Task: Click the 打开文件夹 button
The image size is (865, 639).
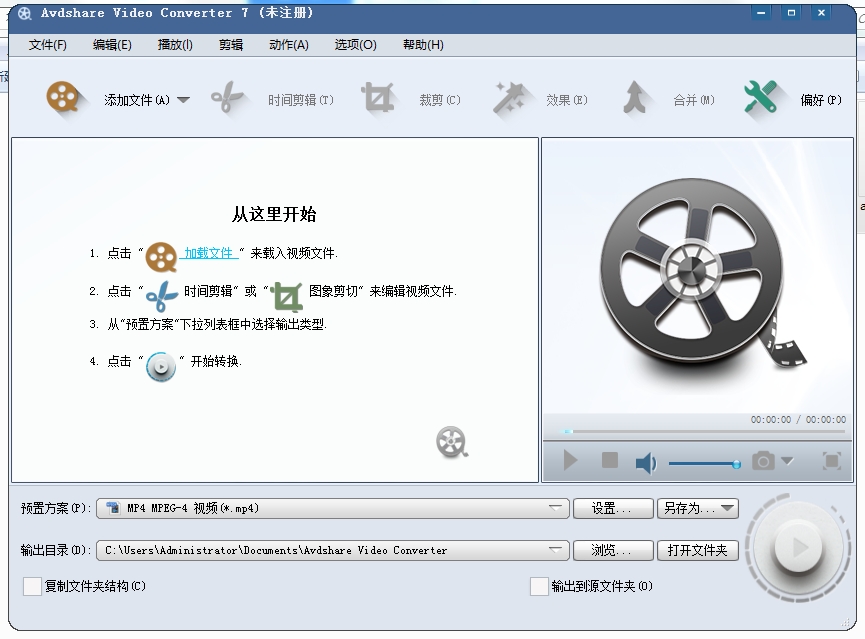Action: click(697, 550)
